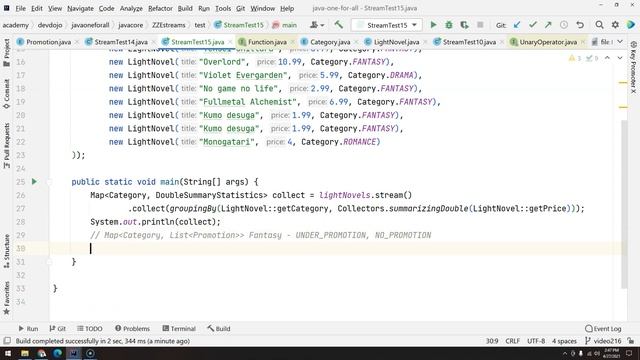Open the Terminal tool window
Viewport: 640px width, 360px height.
point(179,329)
